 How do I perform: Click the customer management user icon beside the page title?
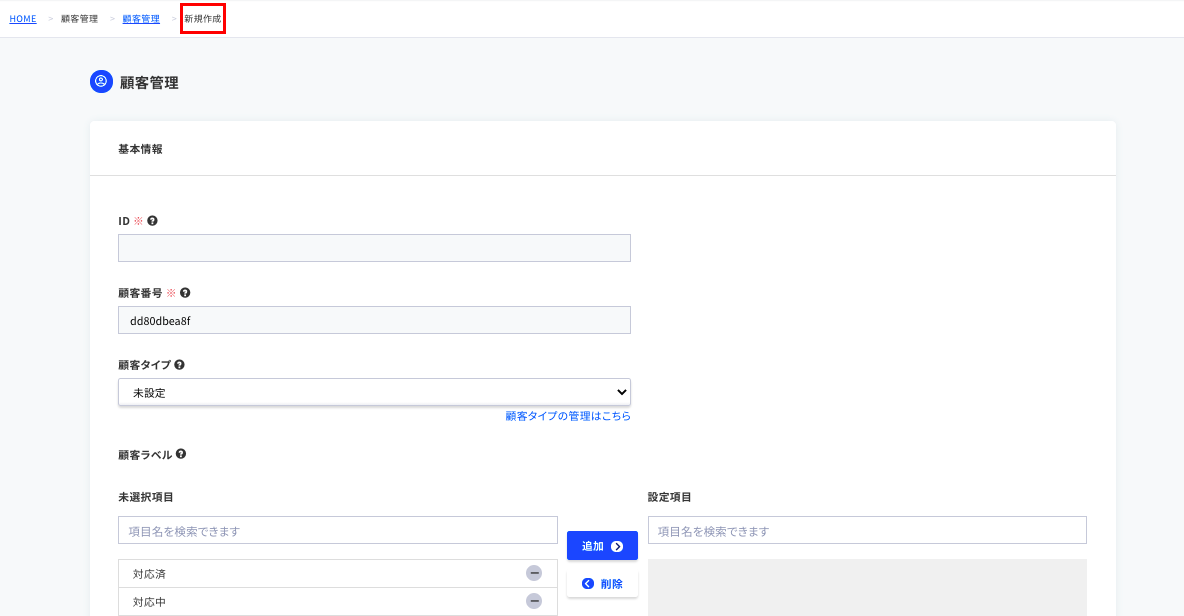pyautogui.click(x=101, y=82)
